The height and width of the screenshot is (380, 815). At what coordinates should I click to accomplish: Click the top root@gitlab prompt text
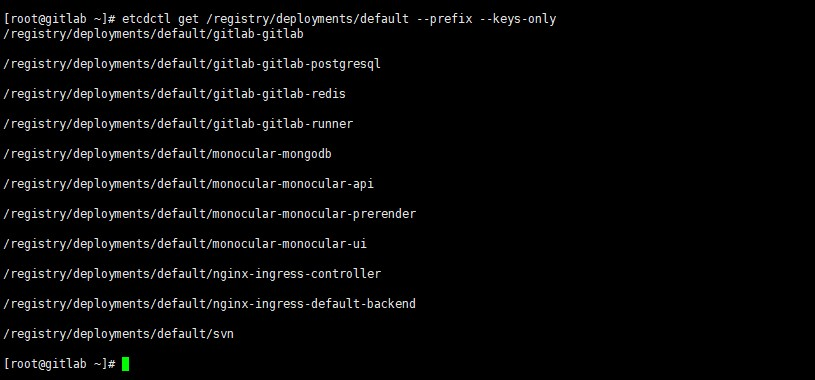click(59, 20)
